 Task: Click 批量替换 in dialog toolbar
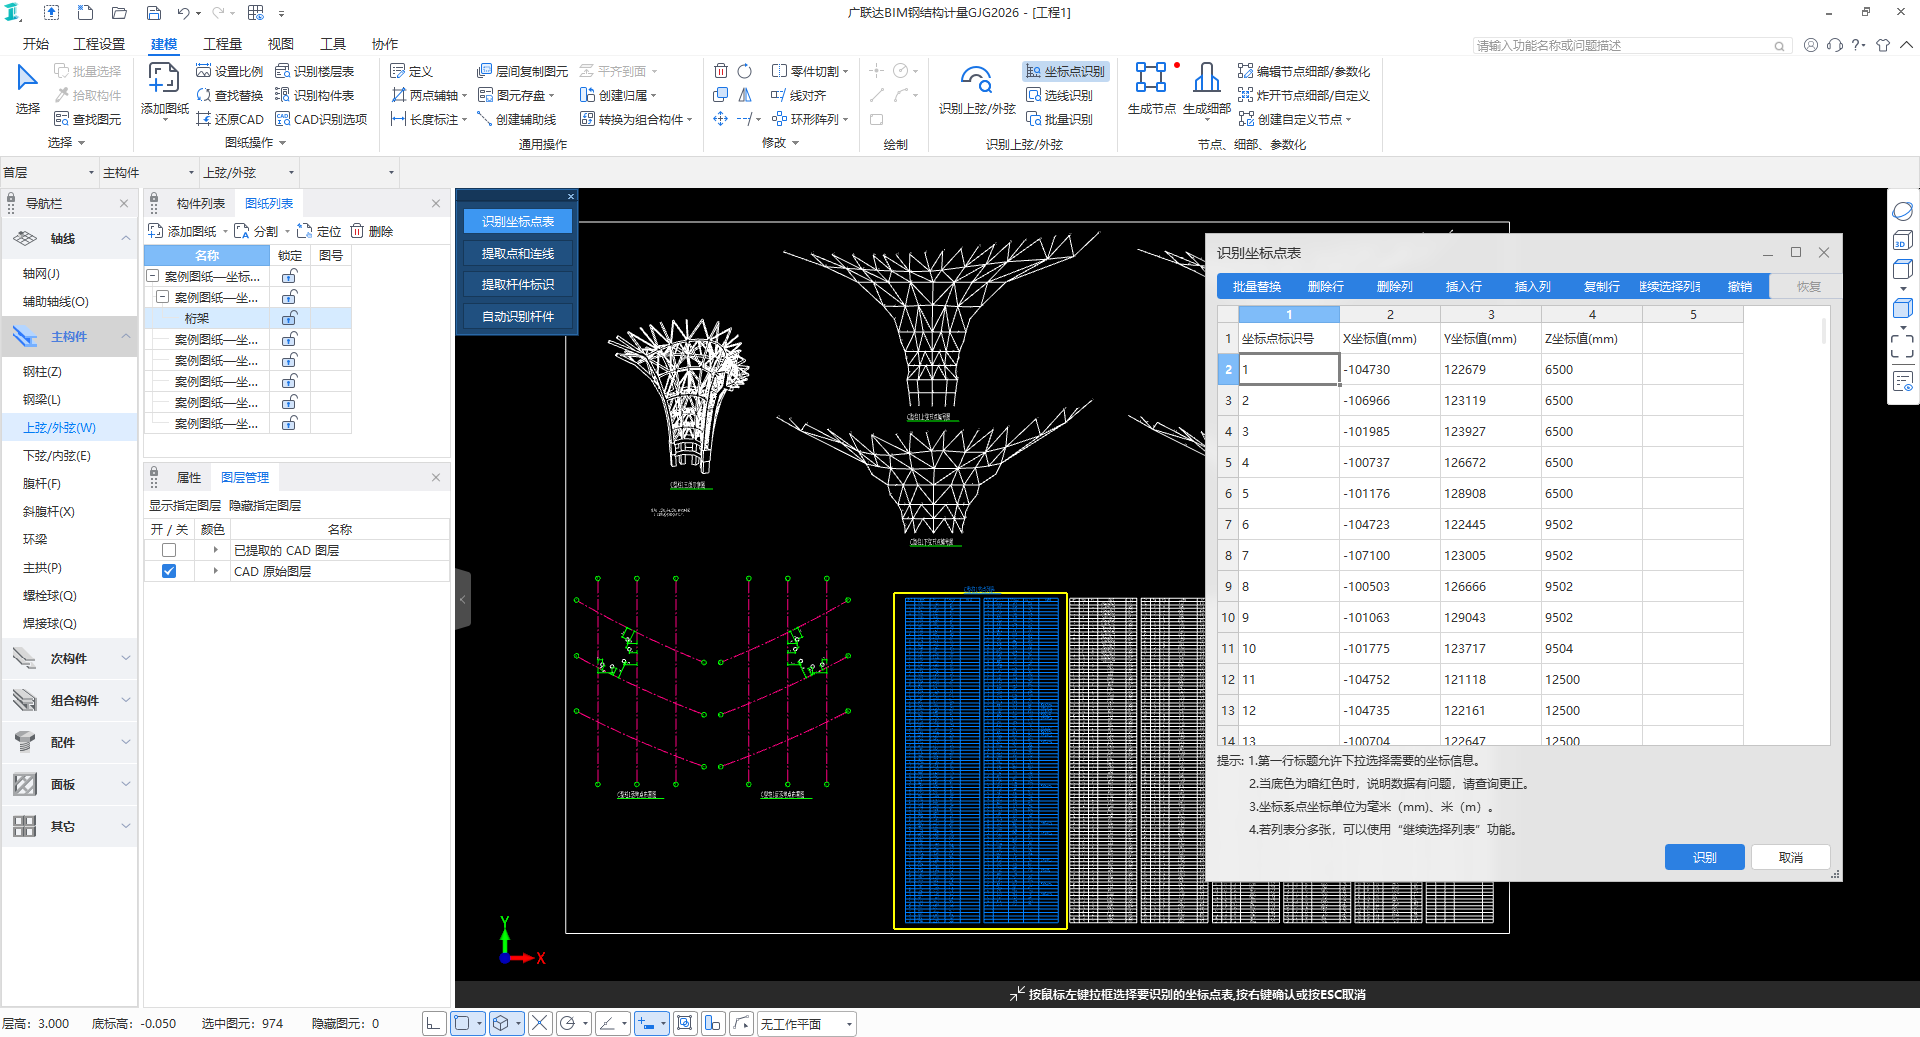point(1256,286)
